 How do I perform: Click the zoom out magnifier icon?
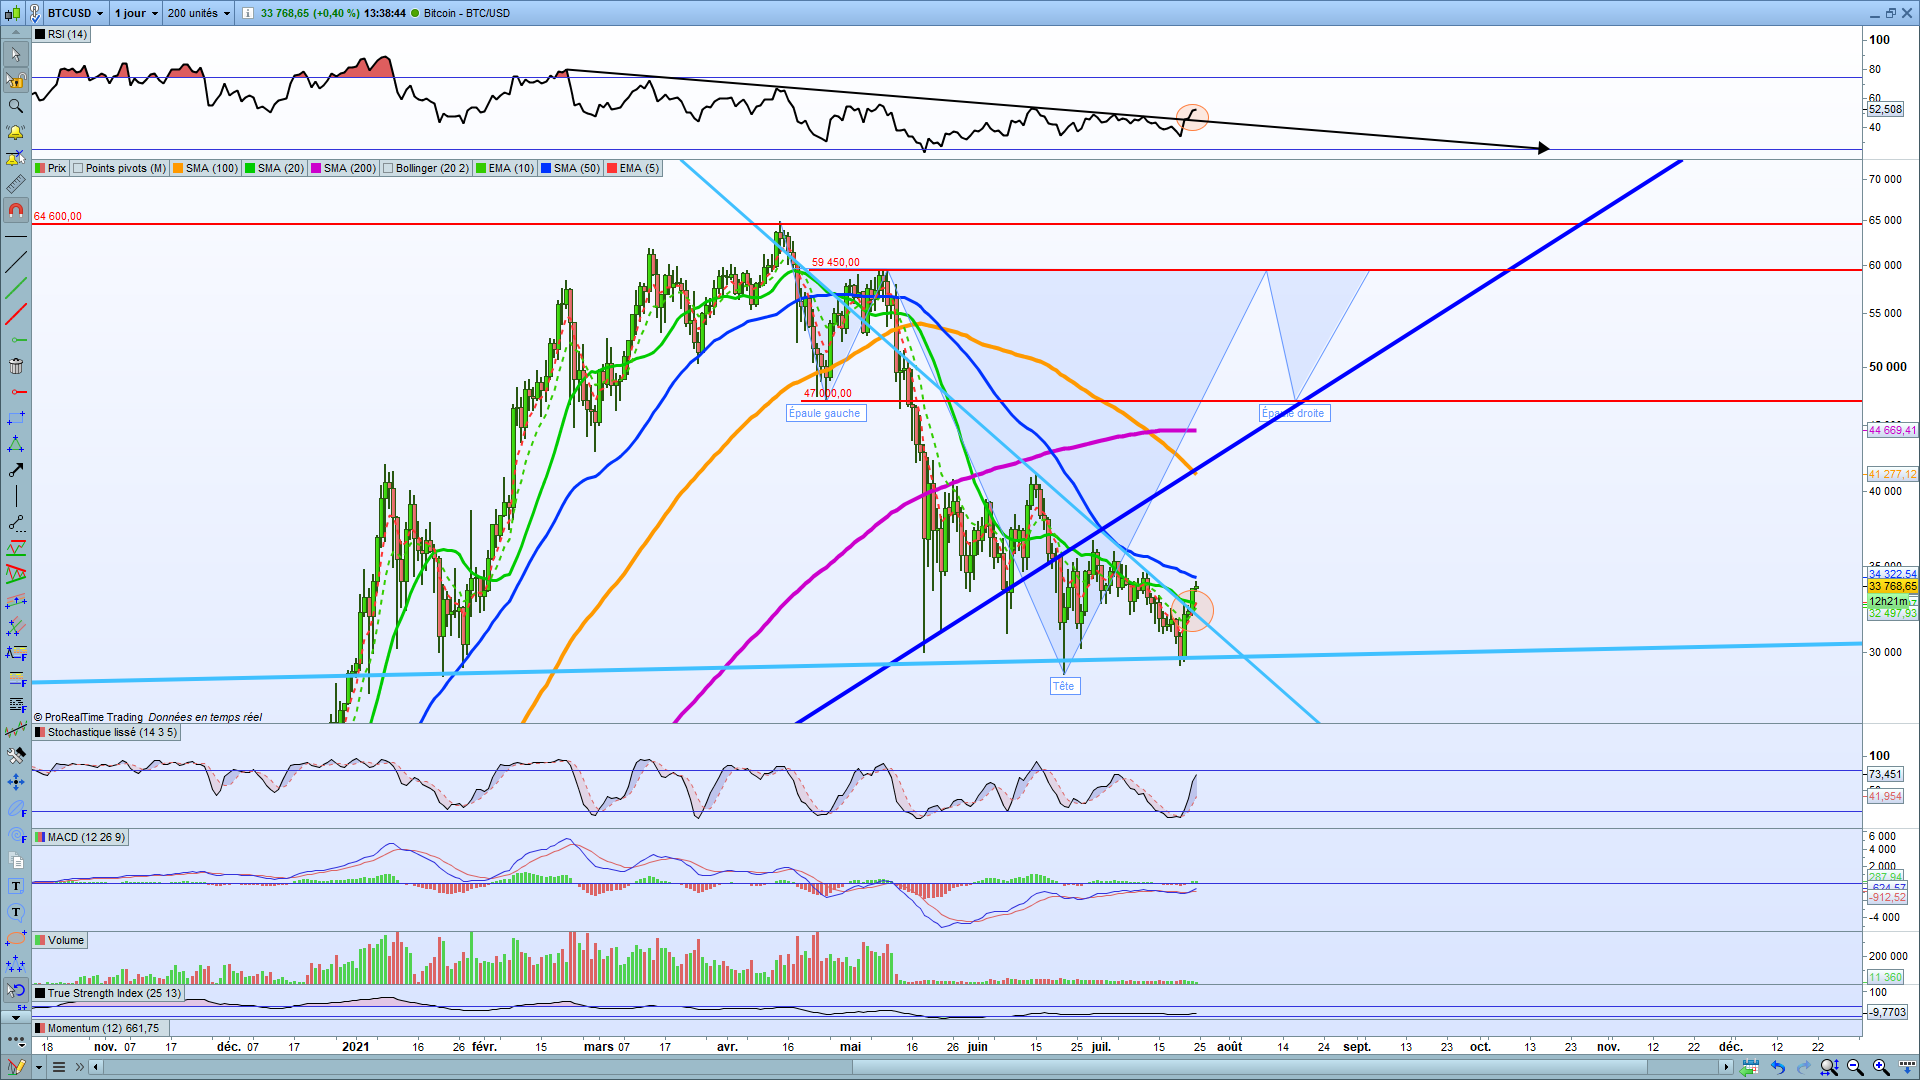[1855, 1067]
